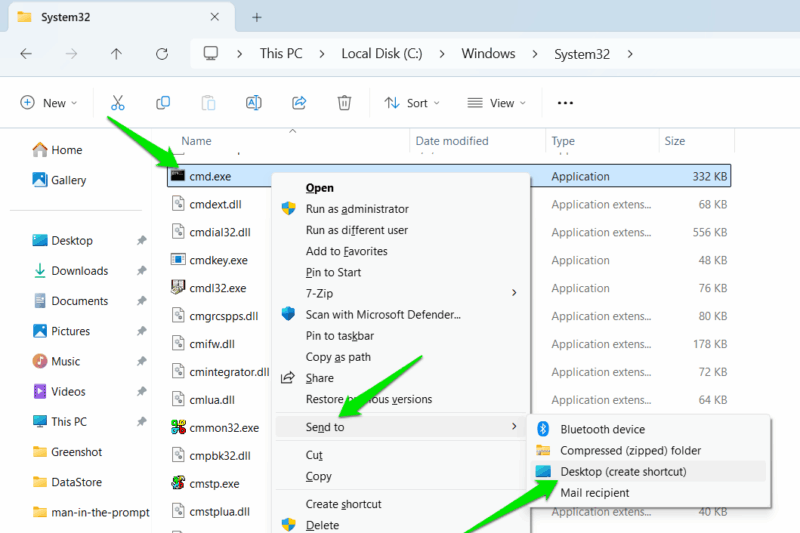The width and height of the screenshot is (800, 533).
Task: Select the cmmon32.exe file icon
Action: click(x=178, y=427)
